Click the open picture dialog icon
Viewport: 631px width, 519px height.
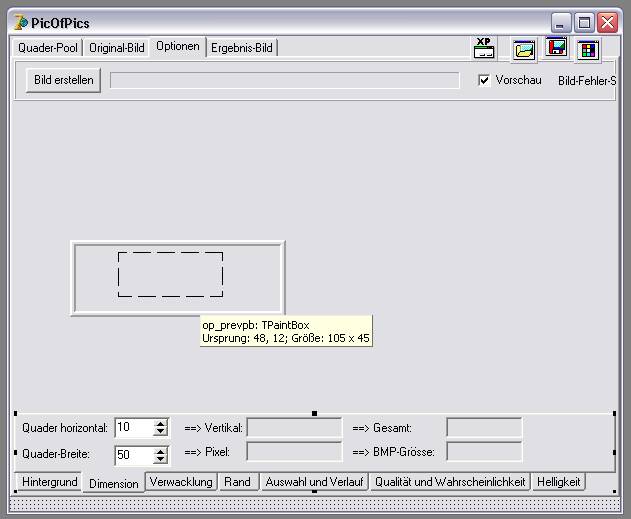[x=524, y=50]
